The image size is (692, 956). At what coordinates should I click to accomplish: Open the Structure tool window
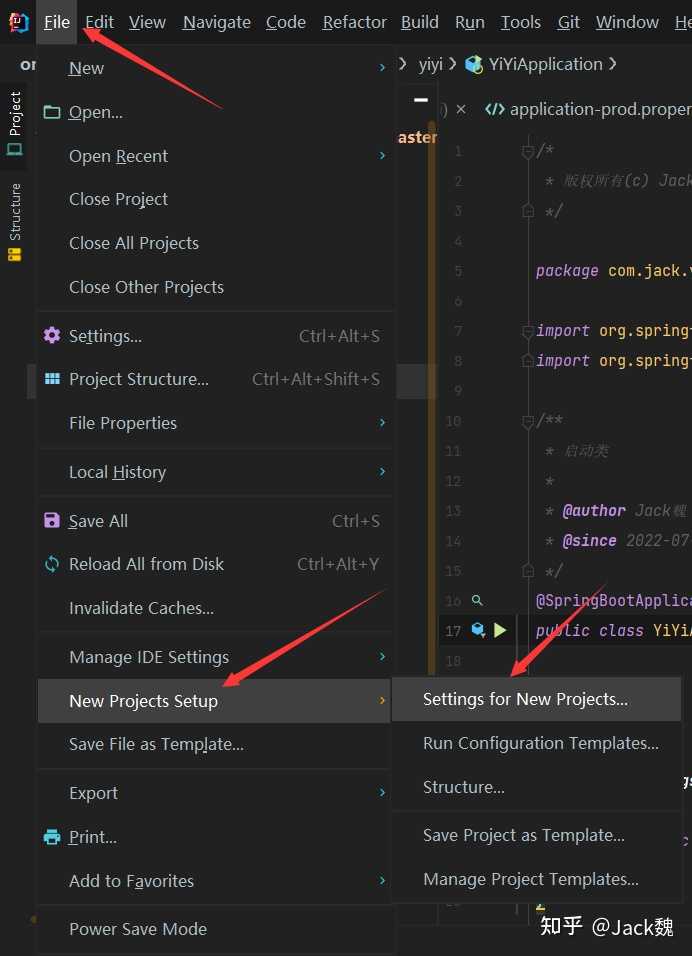click(x=15, y=222)
